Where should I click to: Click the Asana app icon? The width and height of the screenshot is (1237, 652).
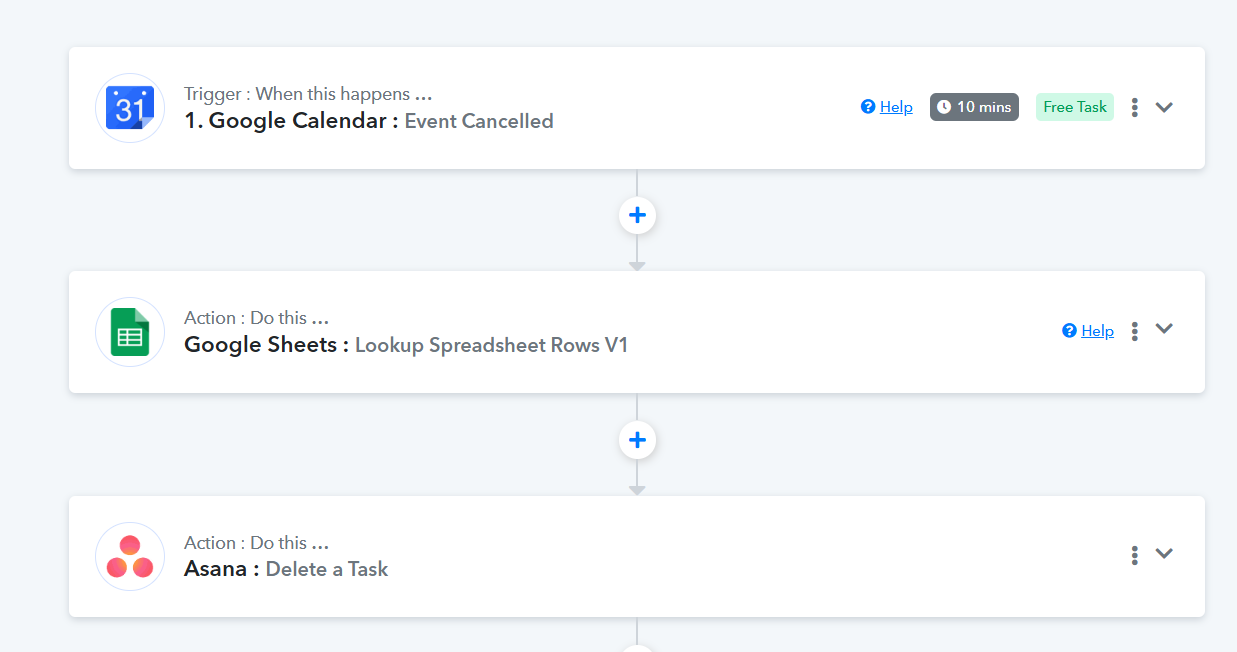tap(130, 557)
